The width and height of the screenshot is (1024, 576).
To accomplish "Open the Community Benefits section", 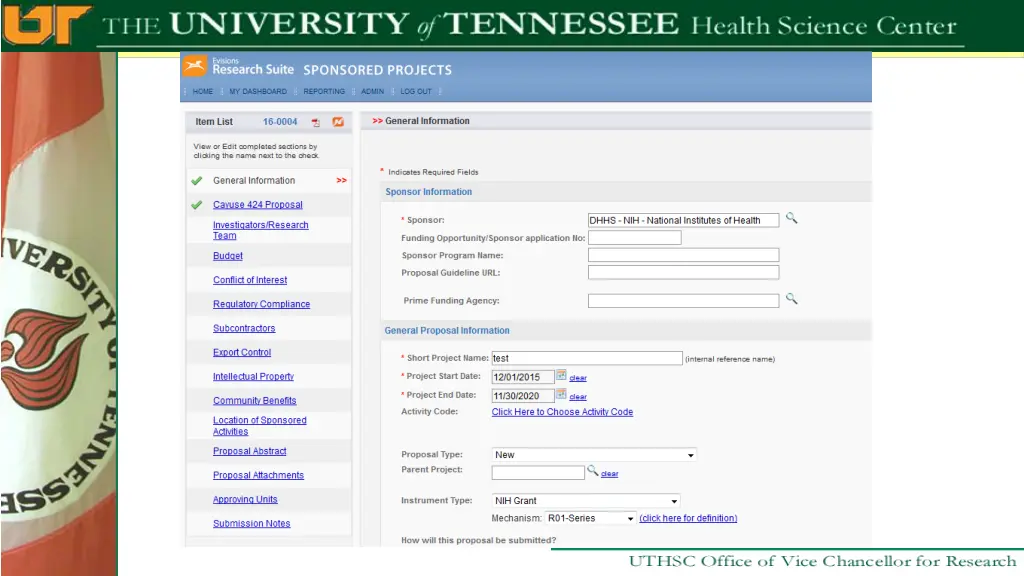I will (254, 401).
